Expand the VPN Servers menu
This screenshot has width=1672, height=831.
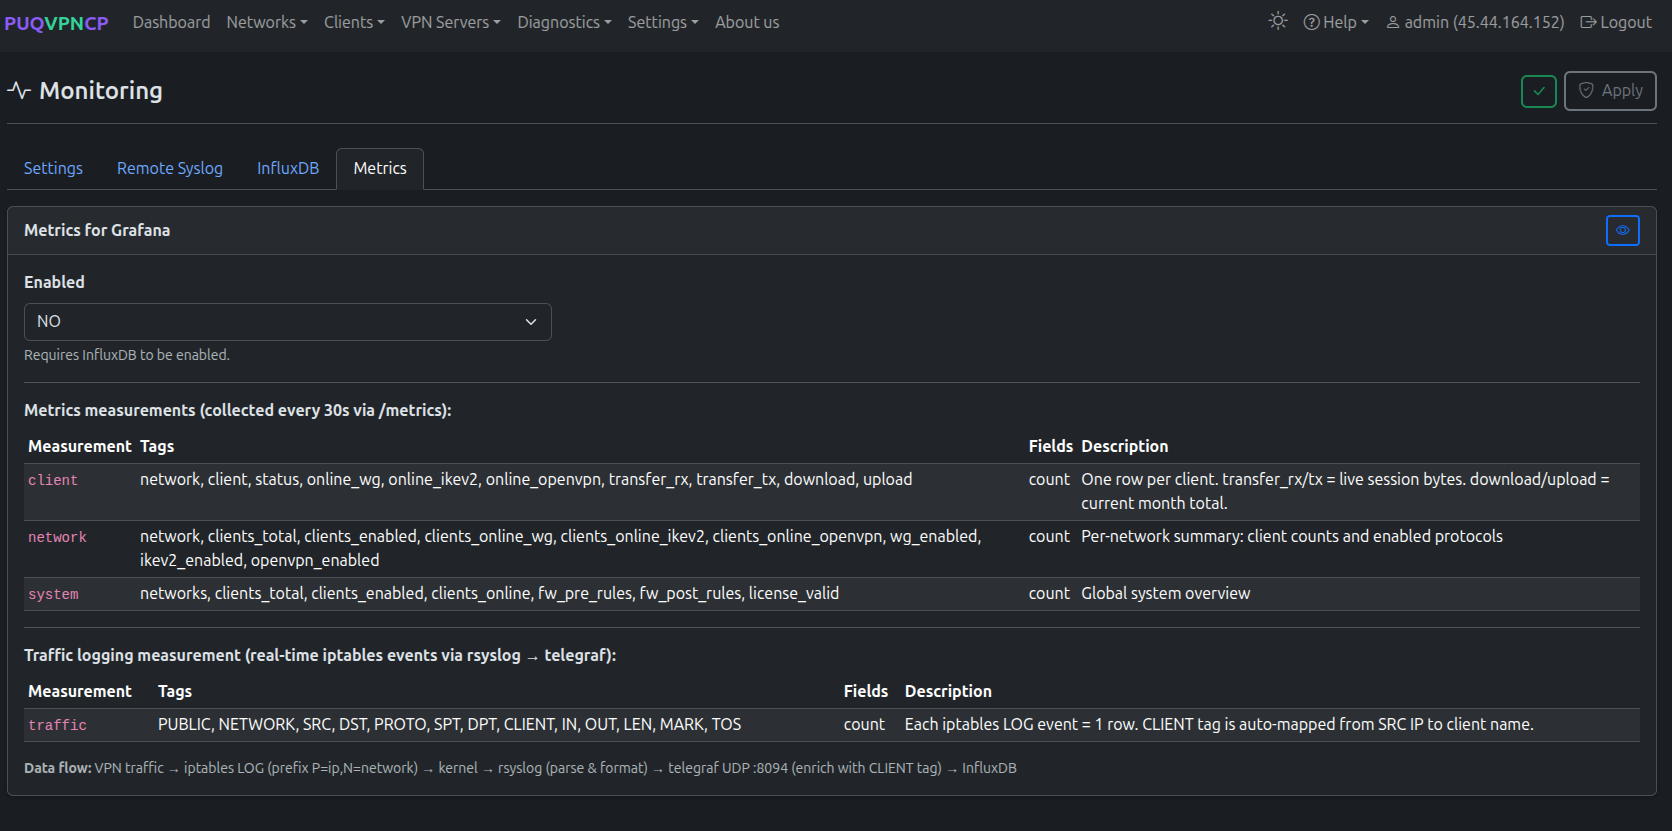click(x=450, y=22)
